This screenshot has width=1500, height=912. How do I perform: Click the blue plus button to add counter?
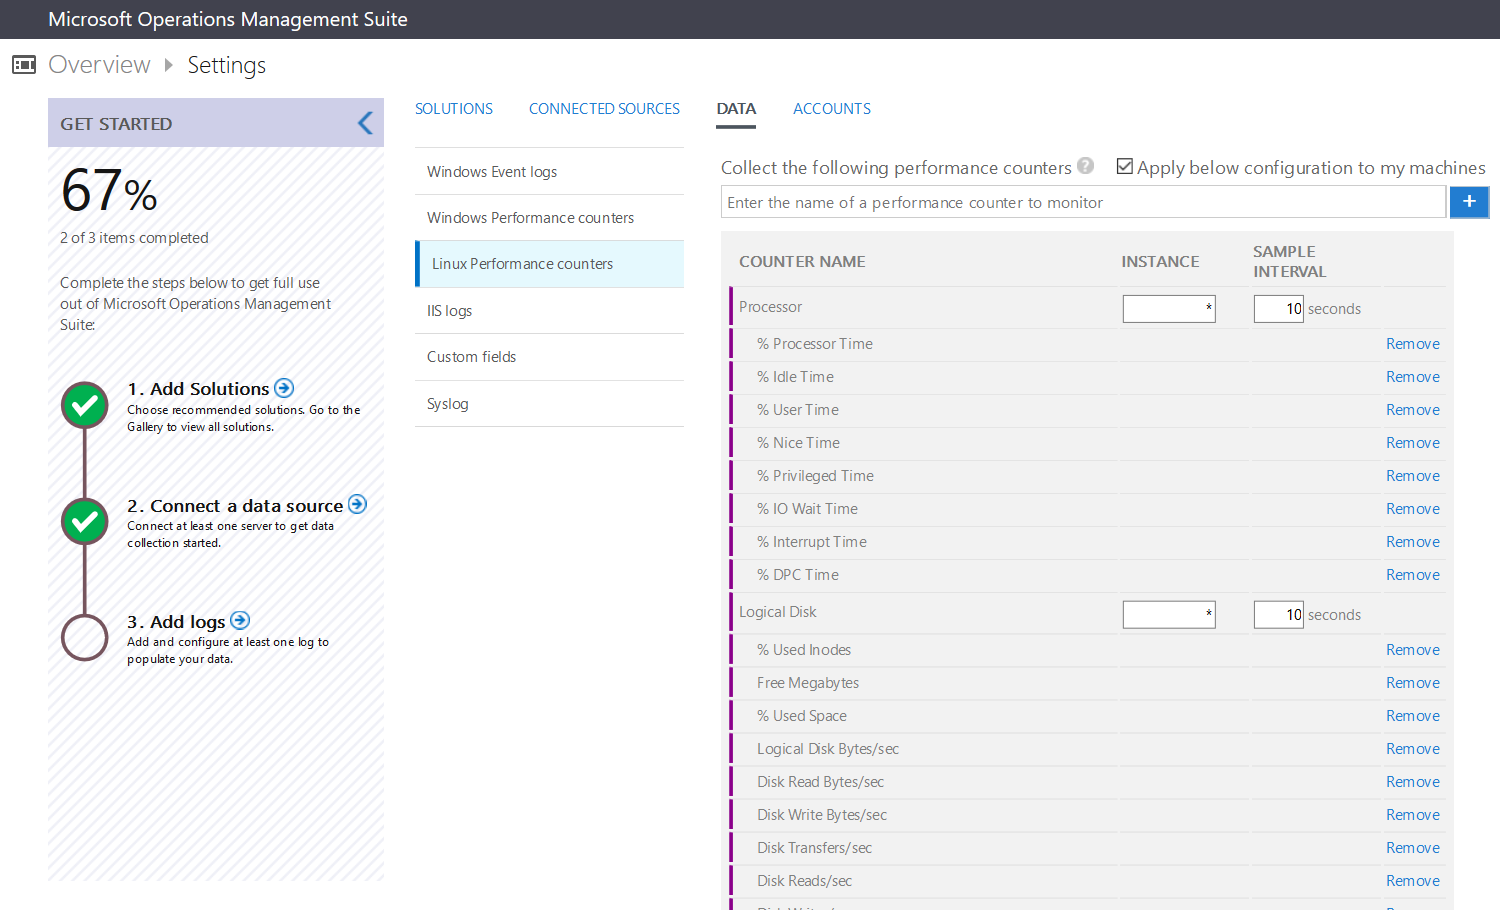point(1469,202)
